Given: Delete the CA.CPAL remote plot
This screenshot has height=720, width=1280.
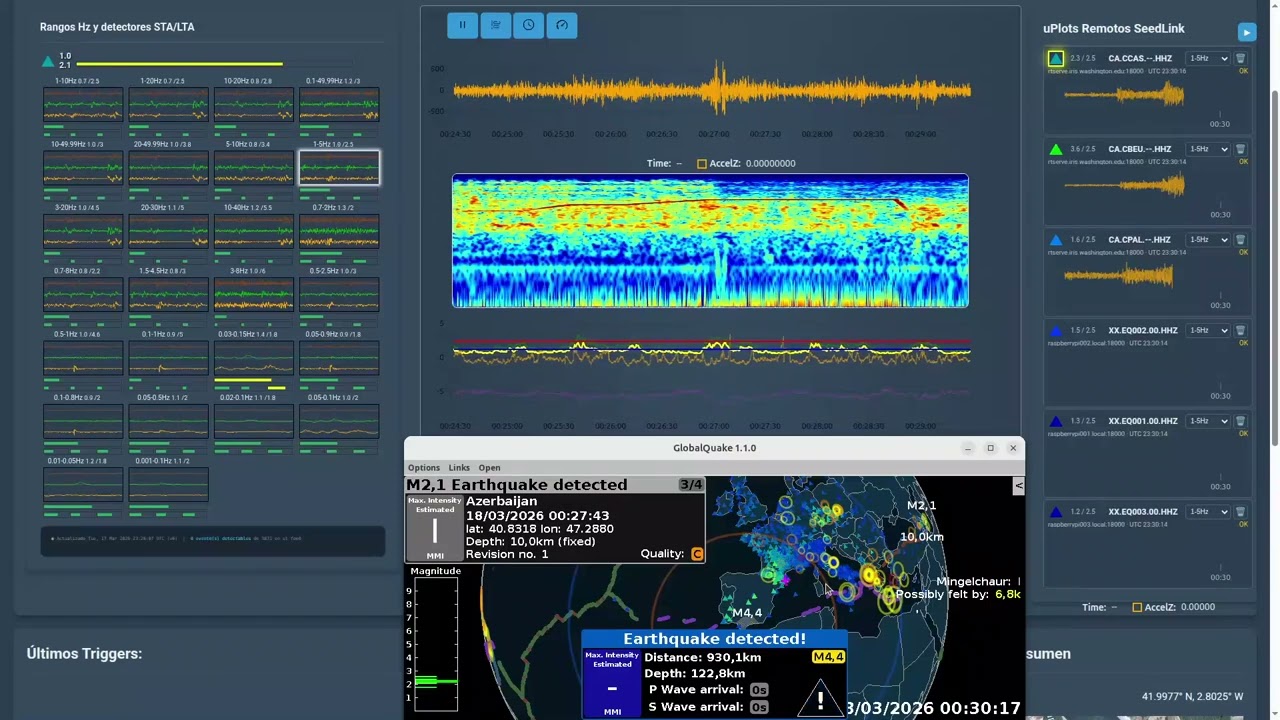Looking at the screenshot, I should pos(1241,240).
